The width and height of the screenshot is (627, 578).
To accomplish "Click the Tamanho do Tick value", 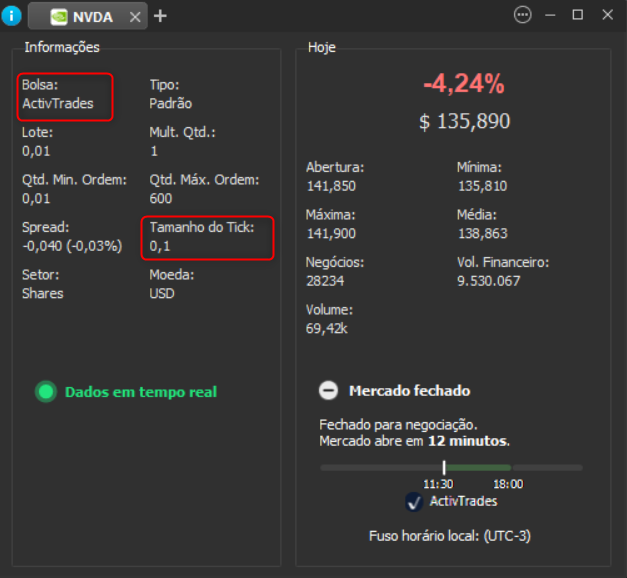I will (160, 245).
